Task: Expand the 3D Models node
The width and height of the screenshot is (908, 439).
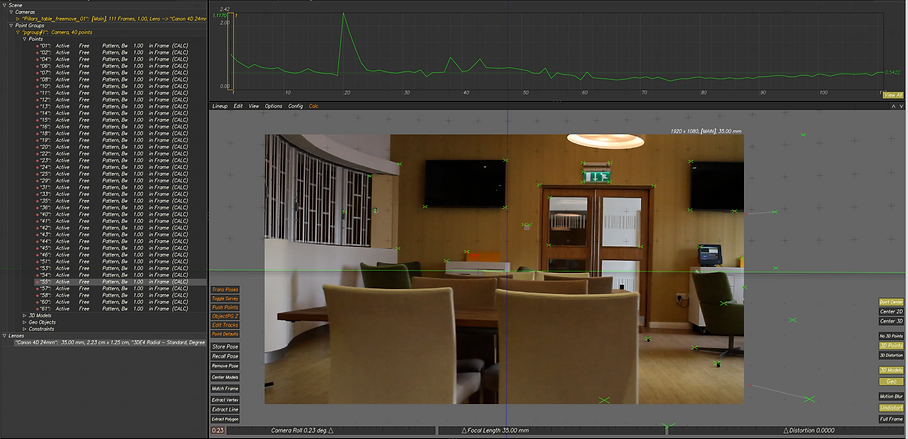Action: click(24, 316)
